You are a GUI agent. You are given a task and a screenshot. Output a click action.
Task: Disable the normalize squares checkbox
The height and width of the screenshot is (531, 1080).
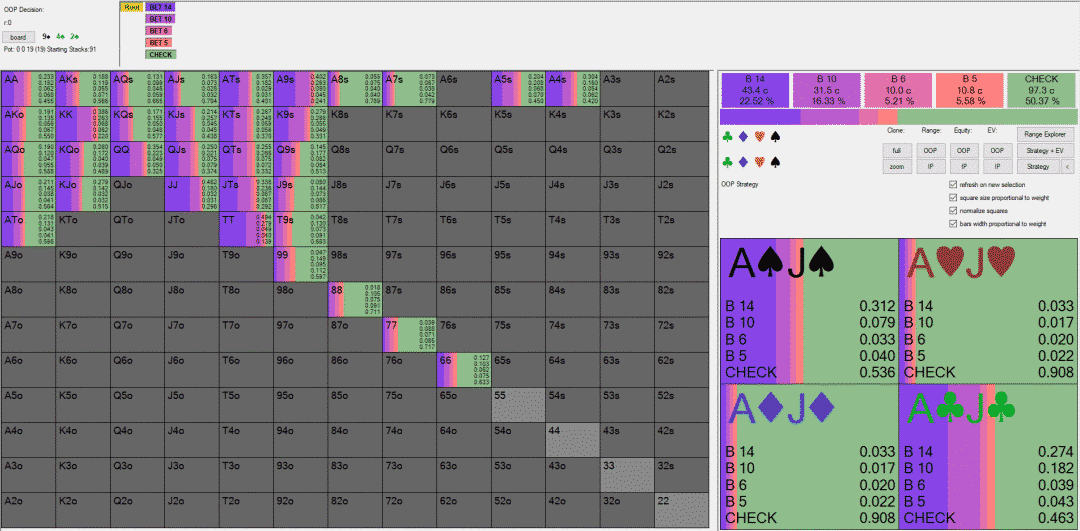(951, 210)
